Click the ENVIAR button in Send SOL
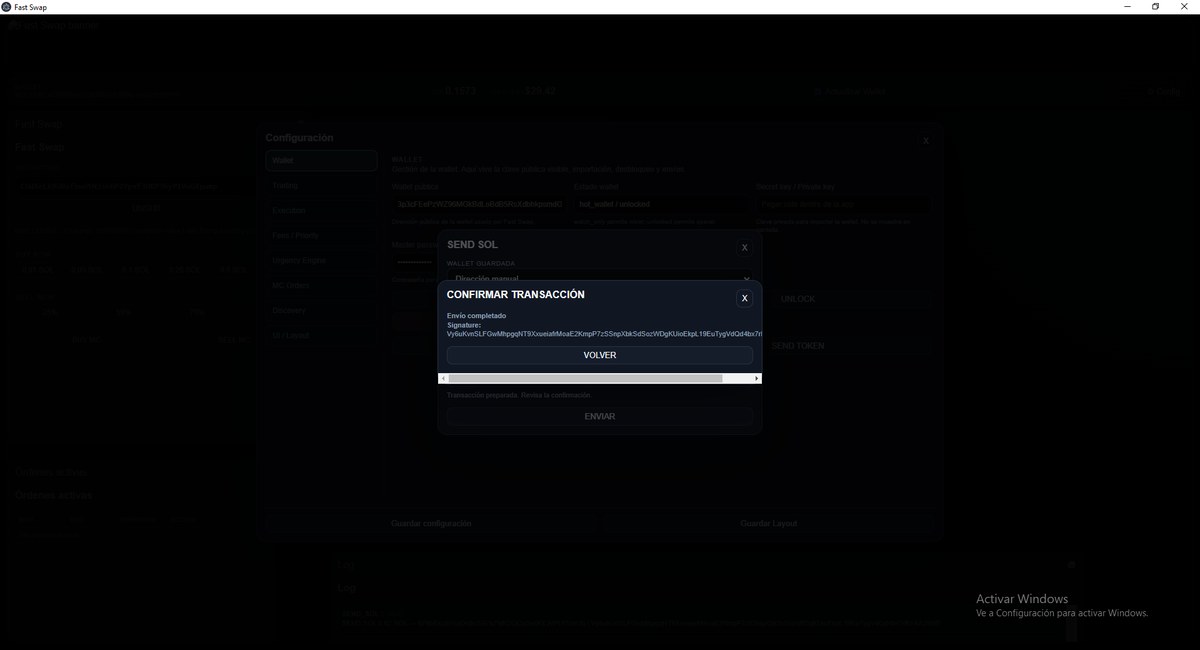 pos(600,416)
